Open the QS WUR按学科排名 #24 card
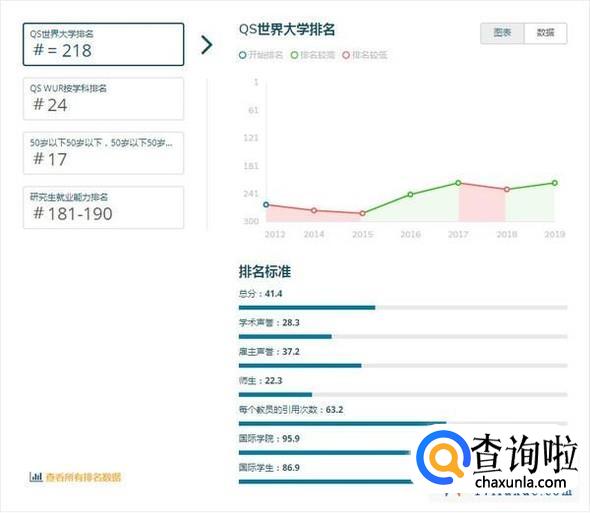 (103, 99)
